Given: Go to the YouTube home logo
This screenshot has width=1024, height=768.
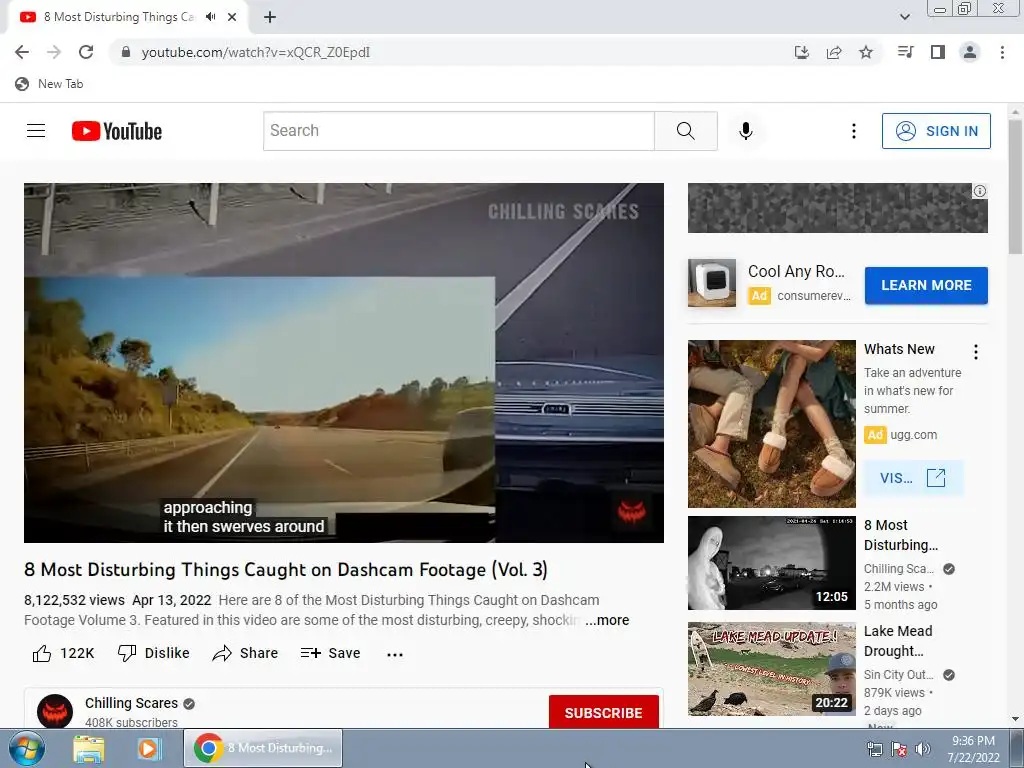Looking at the screenshot, I should (117, 131).
